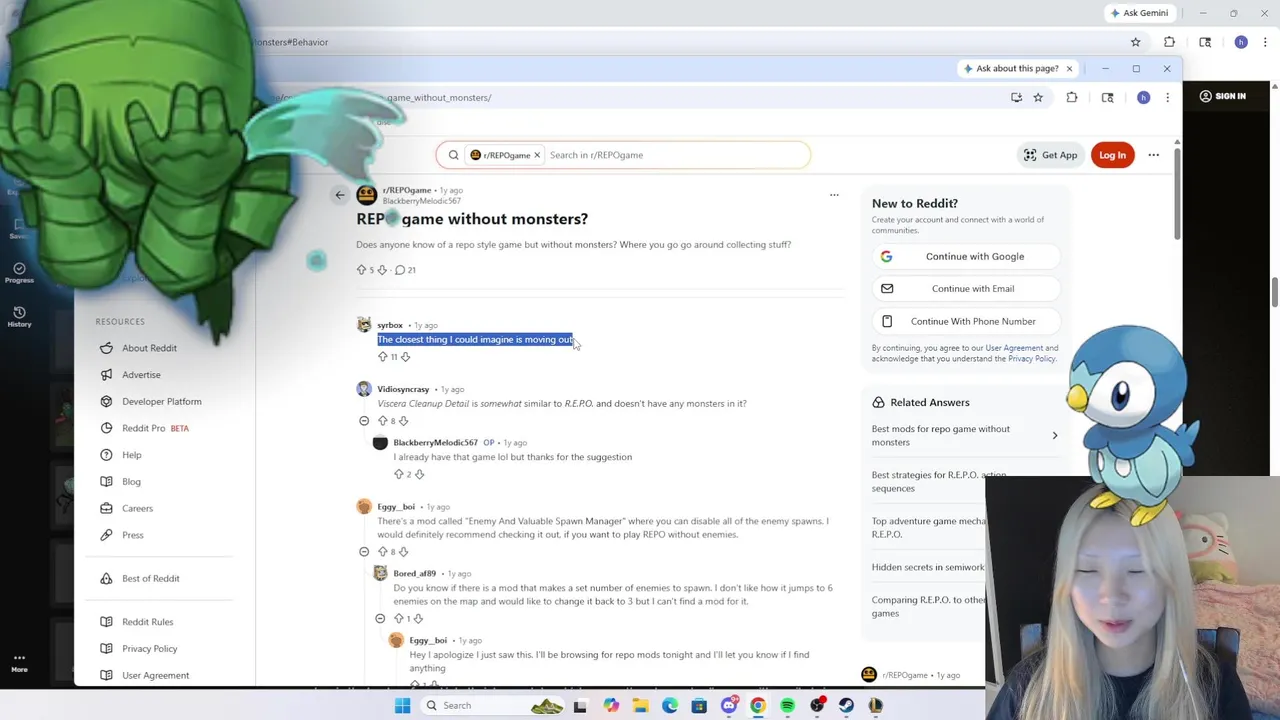Screen dimensions: 1280x720
Task: Open Privacy Policy in the left sidebar
Action: pyautogui.click(x=149, y=648)
